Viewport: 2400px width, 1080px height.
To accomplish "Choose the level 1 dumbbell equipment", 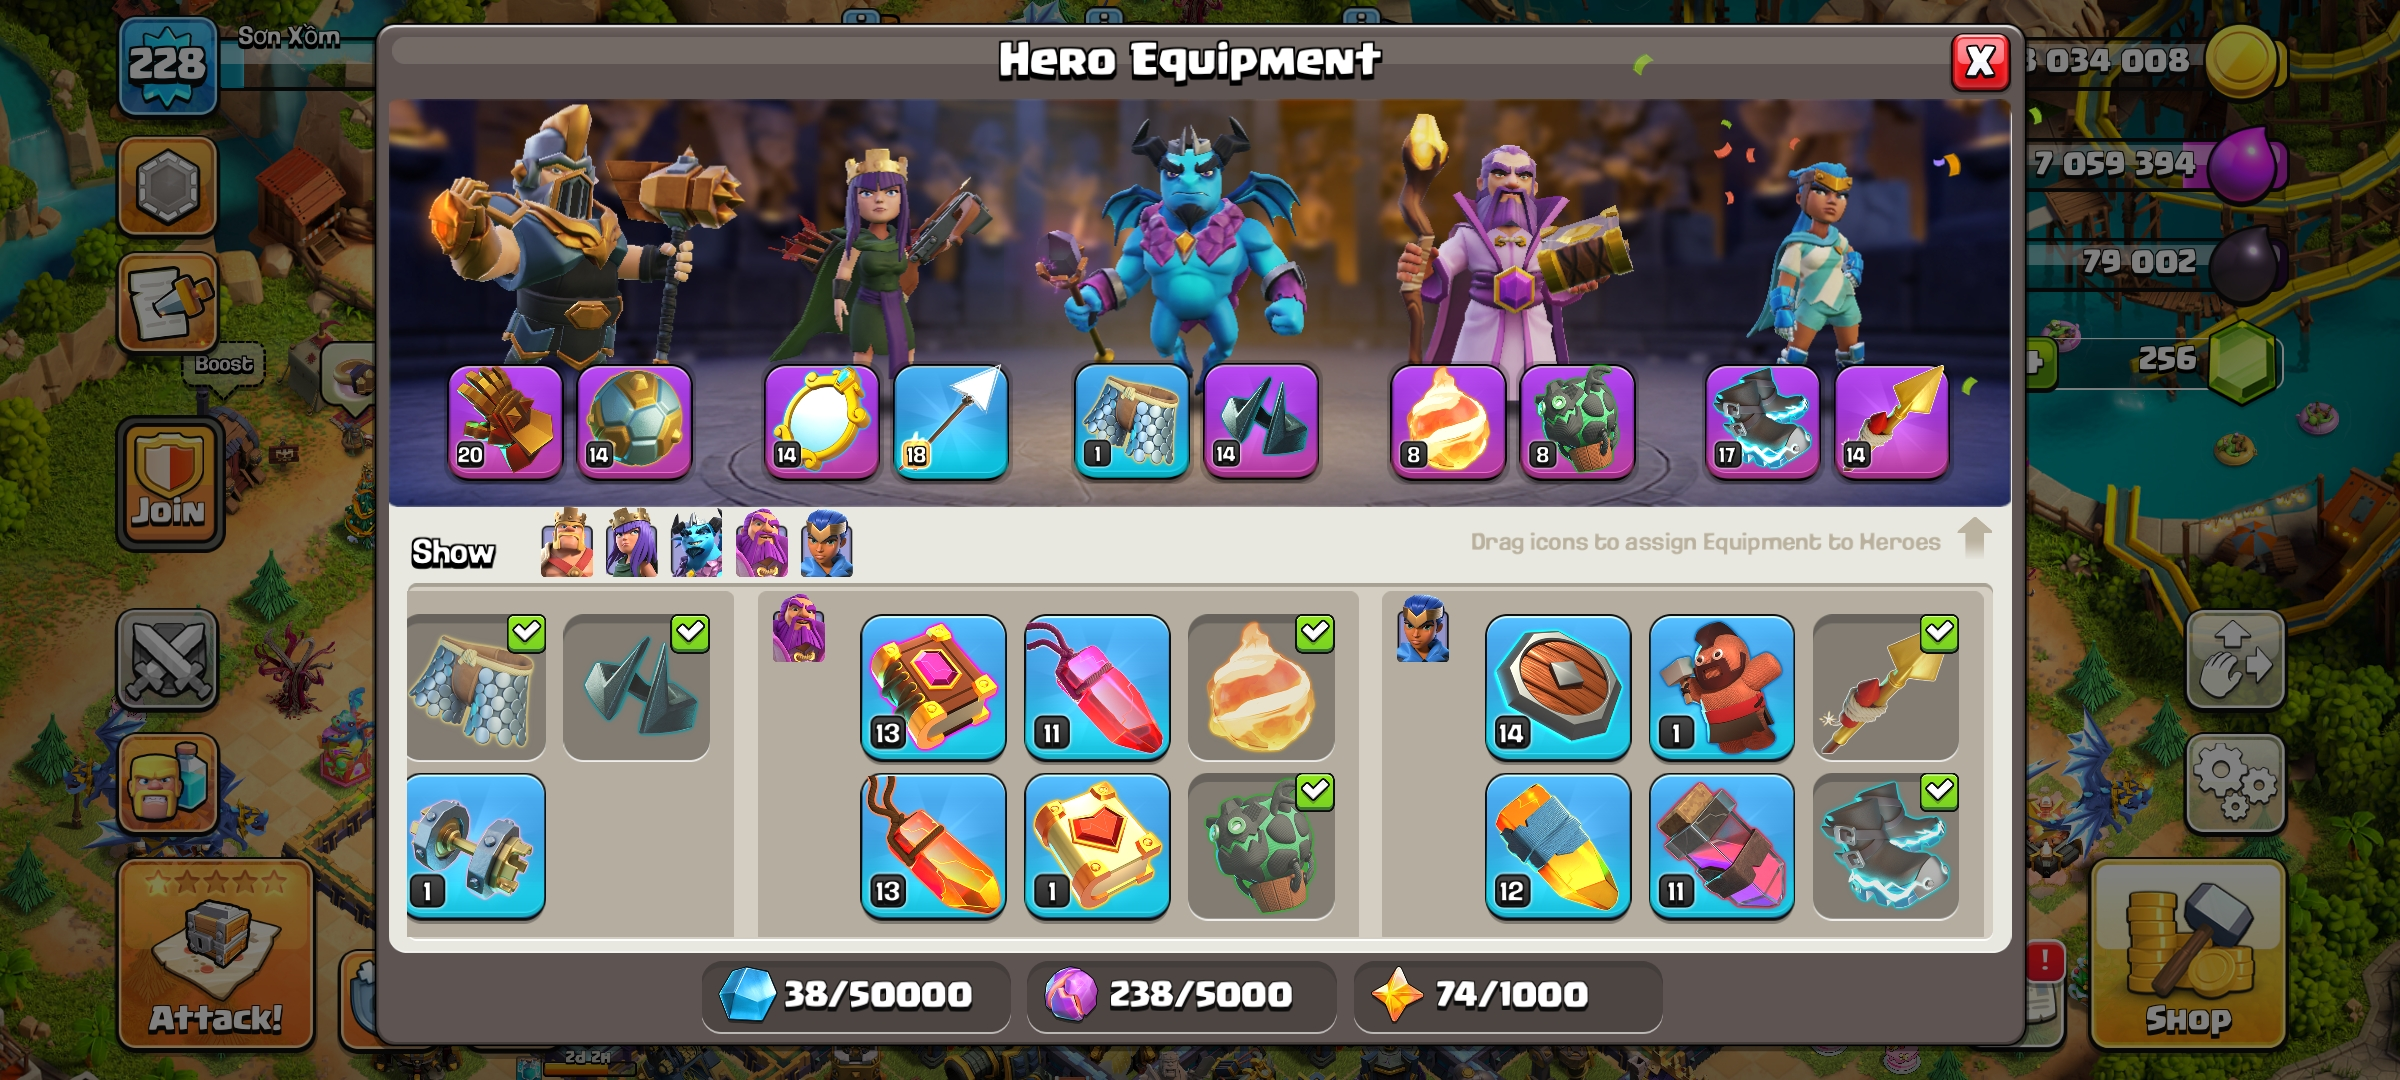I will tap(476, 846).
